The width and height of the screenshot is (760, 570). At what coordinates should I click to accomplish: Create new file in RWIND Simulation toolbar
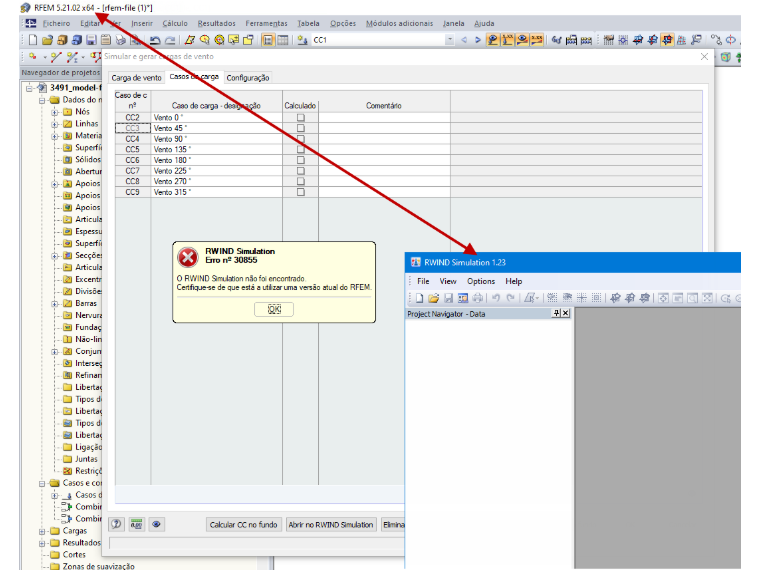(420, 298)
